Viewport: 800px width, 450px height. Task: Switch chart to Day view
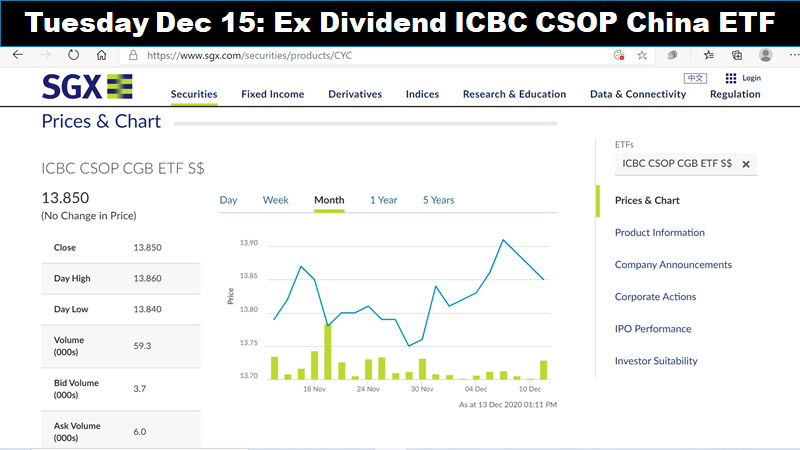[x=229, y=200]
